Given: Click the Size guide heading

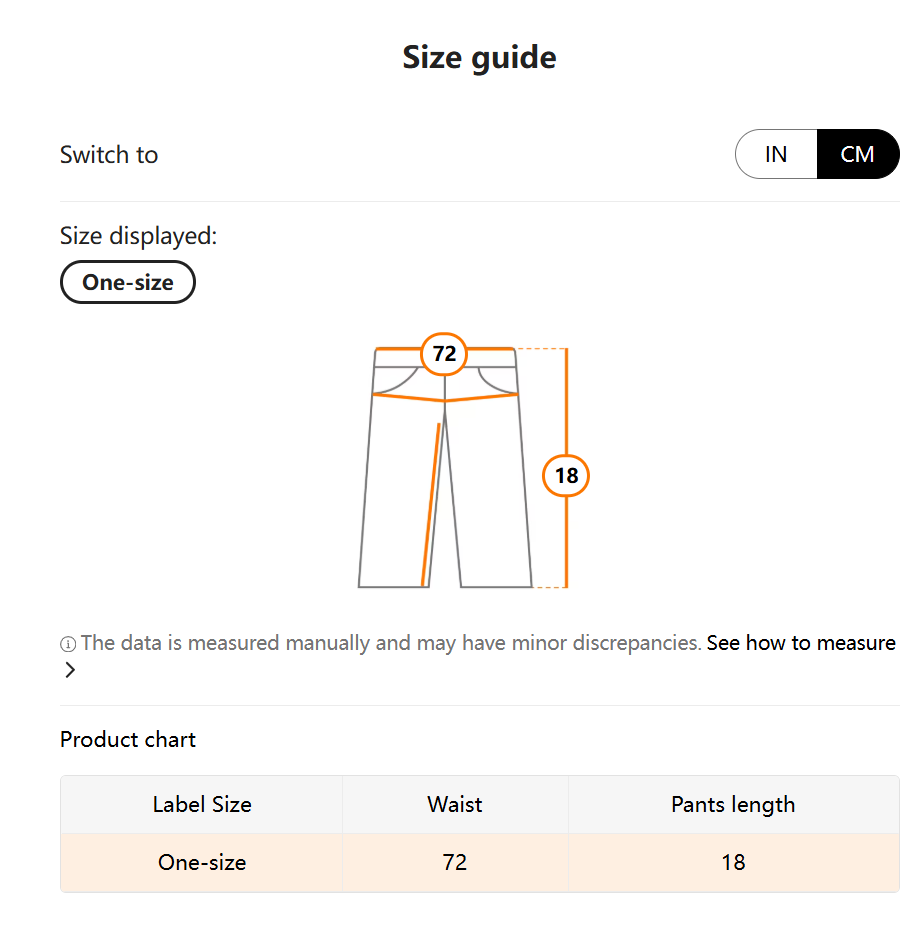Looking at the screenshot, I should (479, 57).
